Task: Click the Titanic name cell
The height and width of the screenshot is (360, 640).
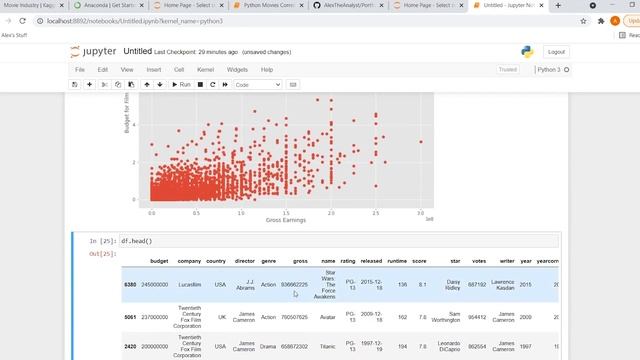Action: [x=327, y=347]
